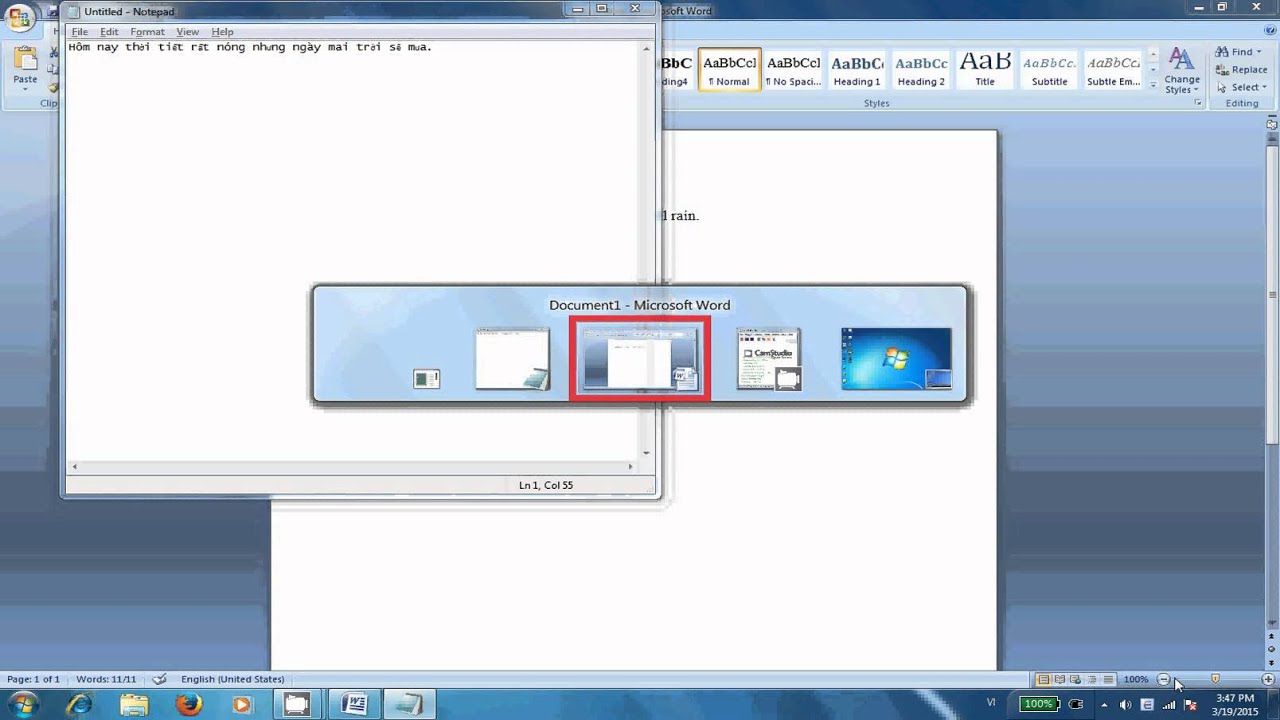Click the zoom out minus button

click(x=1163, y=680)
